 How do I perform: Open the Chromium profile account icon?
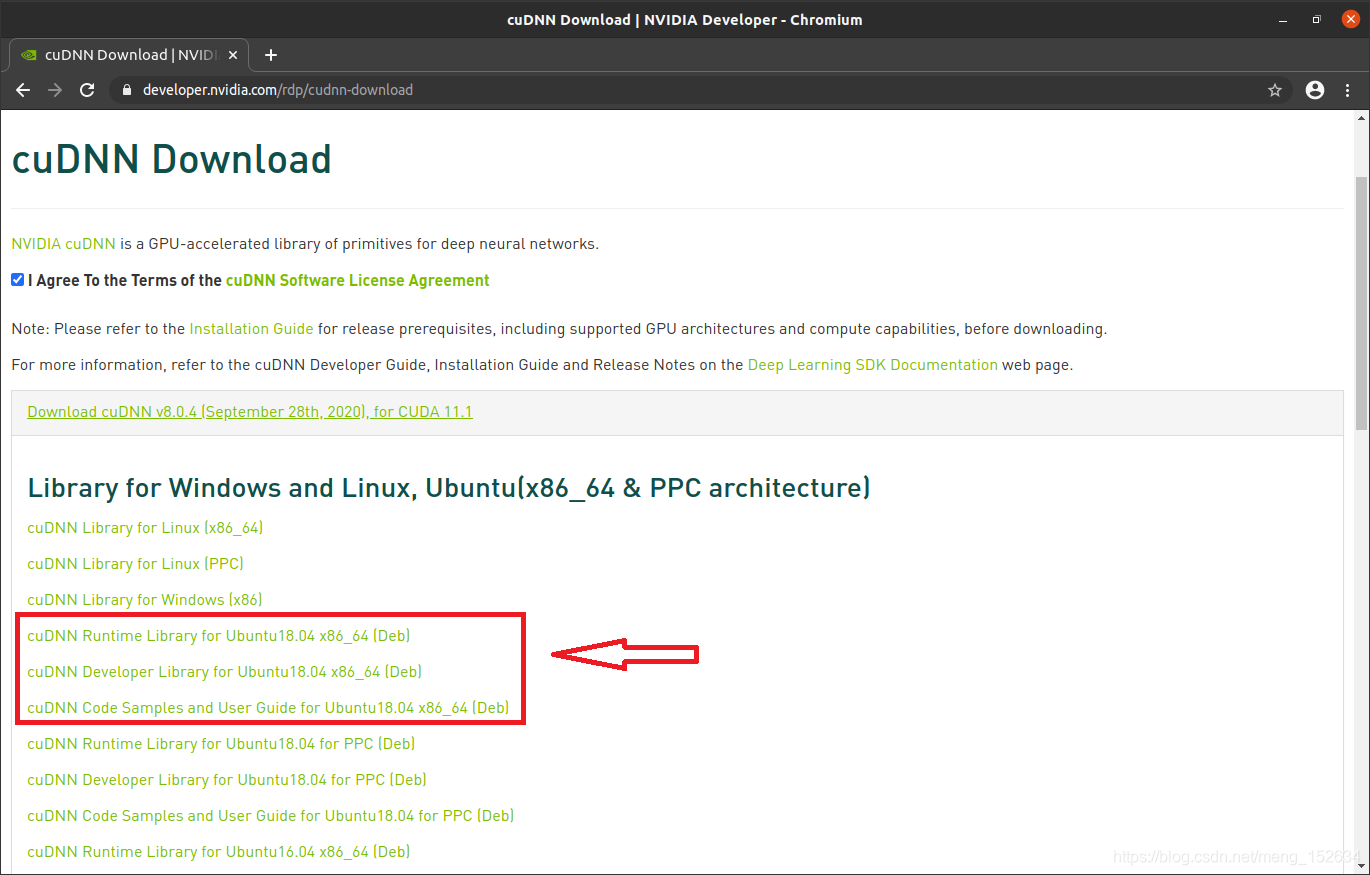1315,90
